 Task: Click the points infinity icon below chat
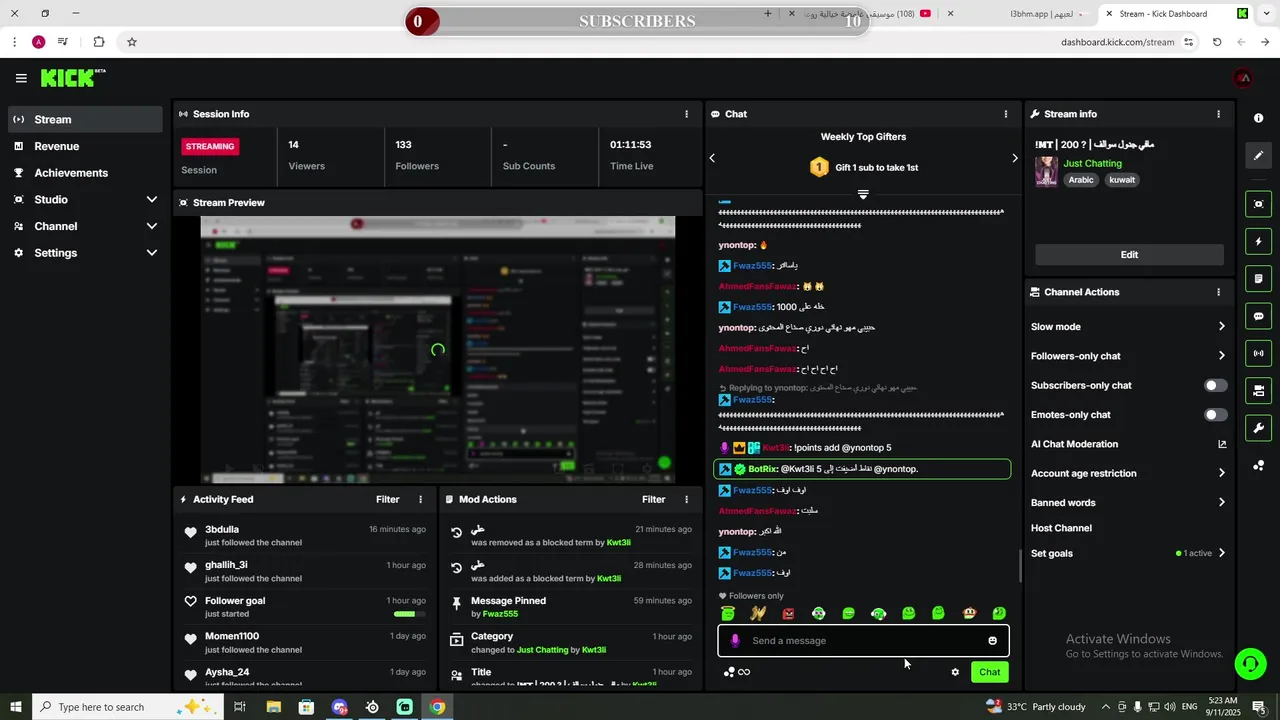[737, 672]
